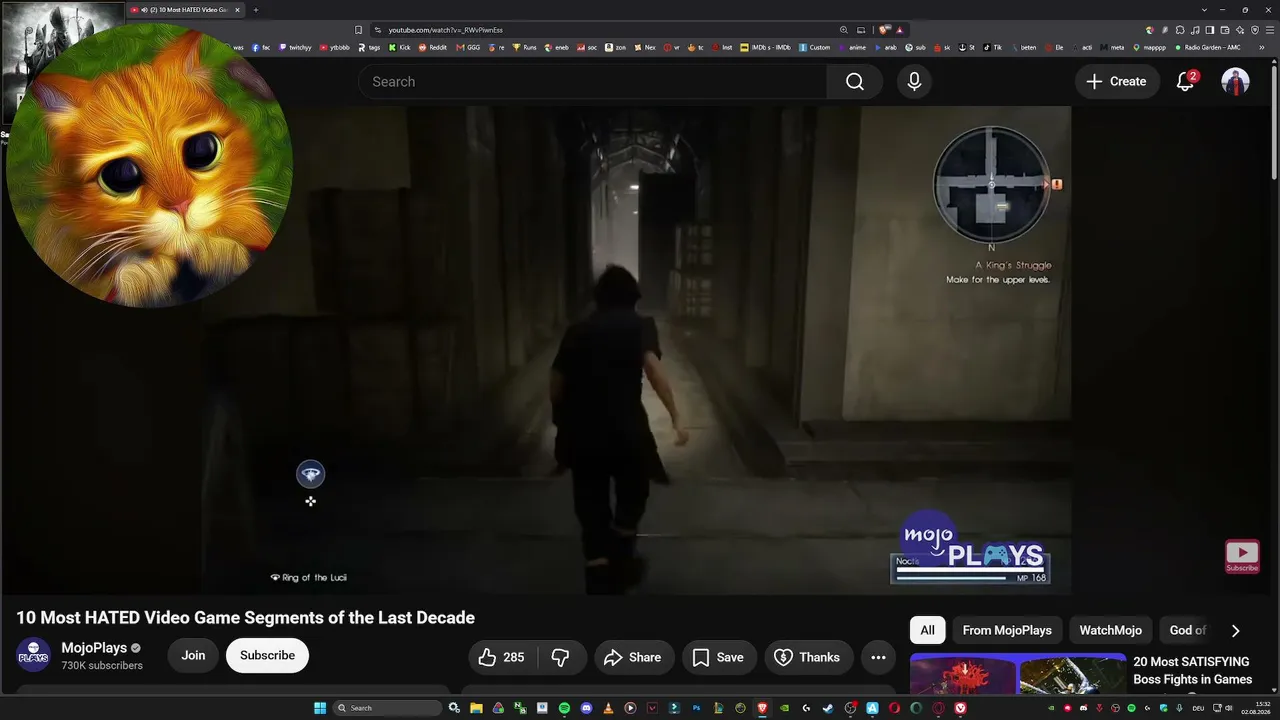
Task: Click the Windows taskbar Search box
Action: tap(387, 708)
